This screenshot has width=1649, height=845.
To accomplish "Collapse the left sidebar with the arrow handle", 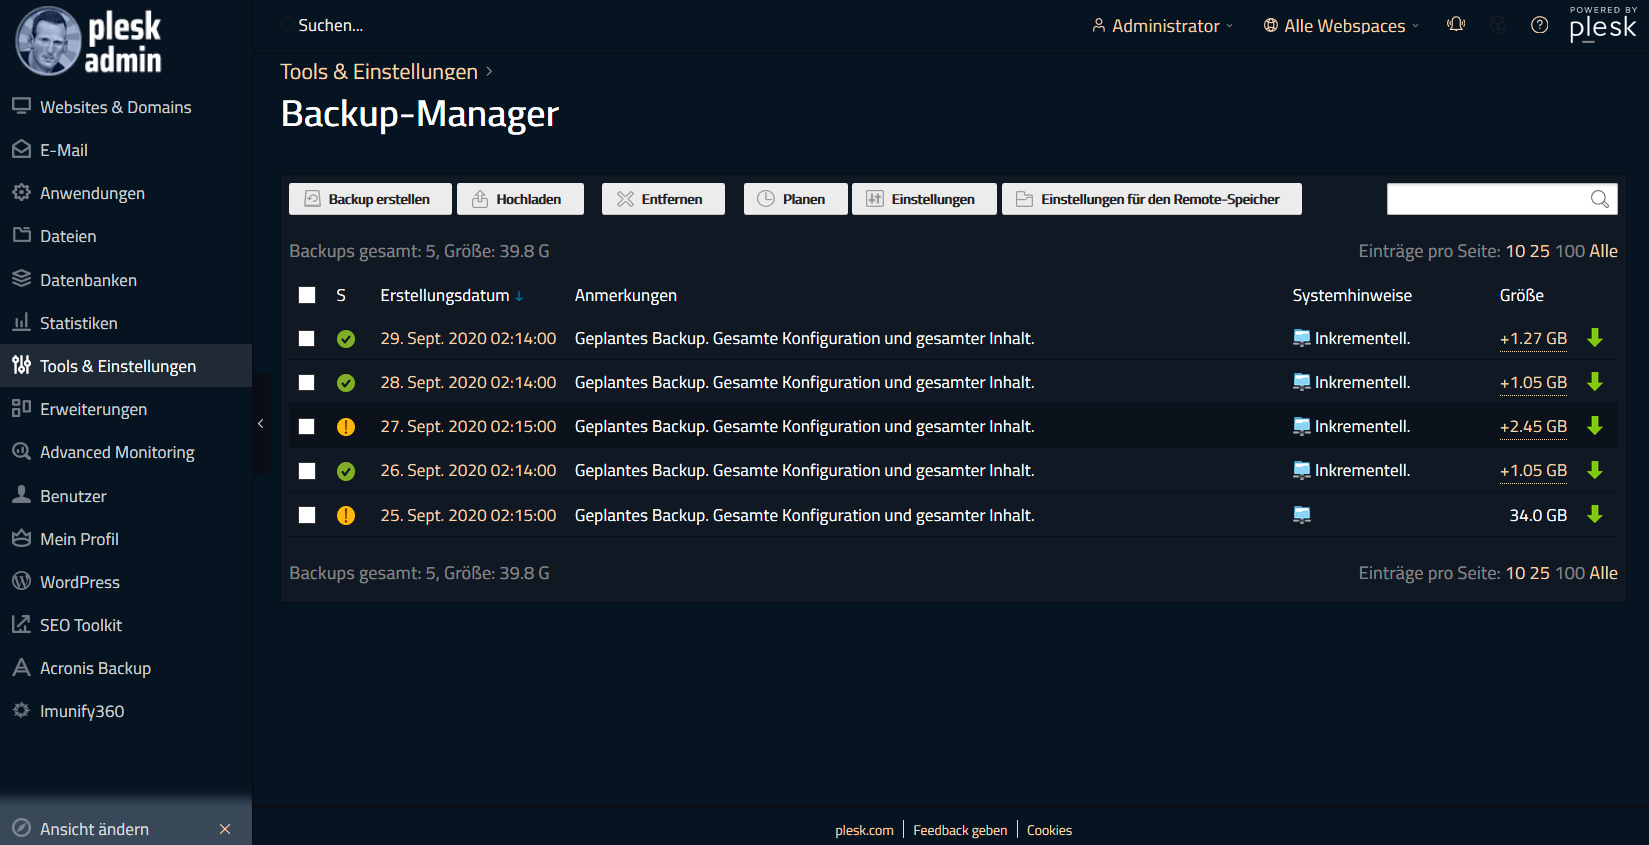I will pyautogui.click(x=261, y=423).
